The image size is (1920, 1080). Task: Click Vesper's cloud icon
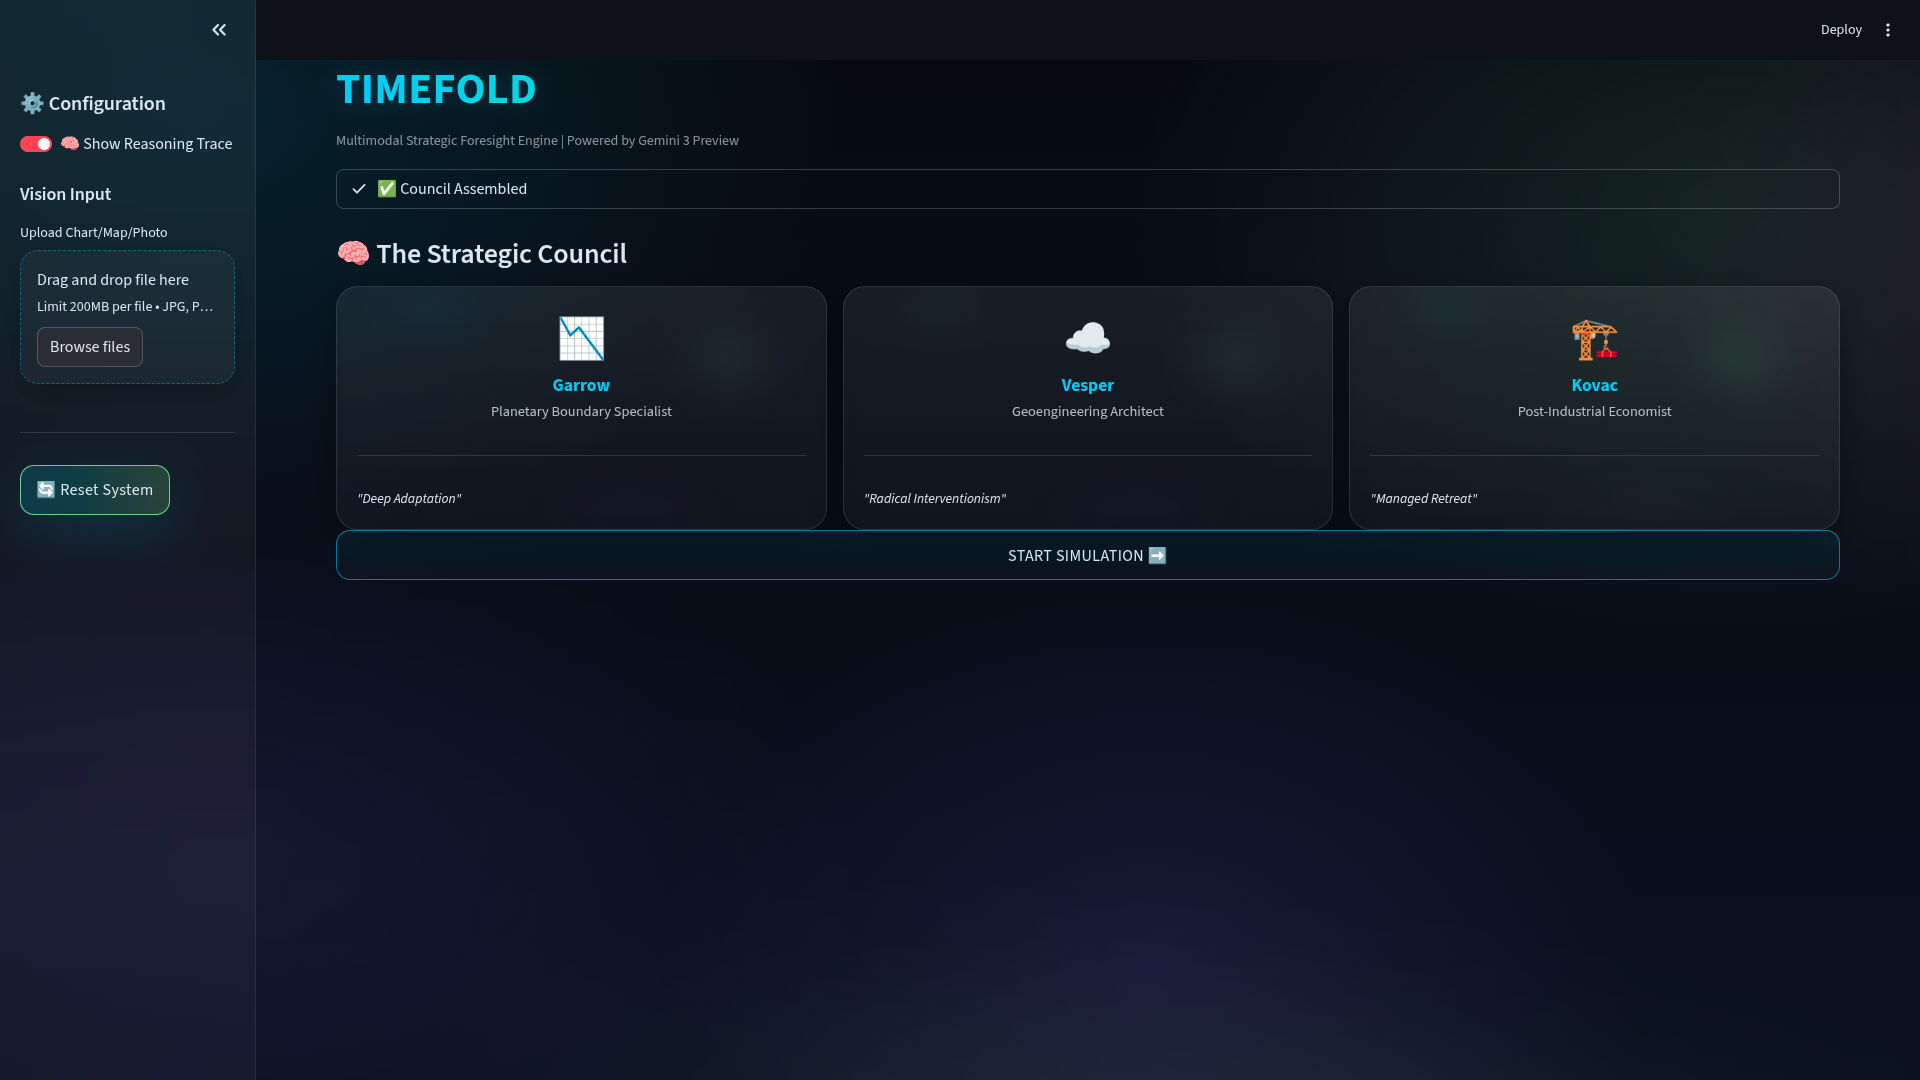click(1087, 339)
